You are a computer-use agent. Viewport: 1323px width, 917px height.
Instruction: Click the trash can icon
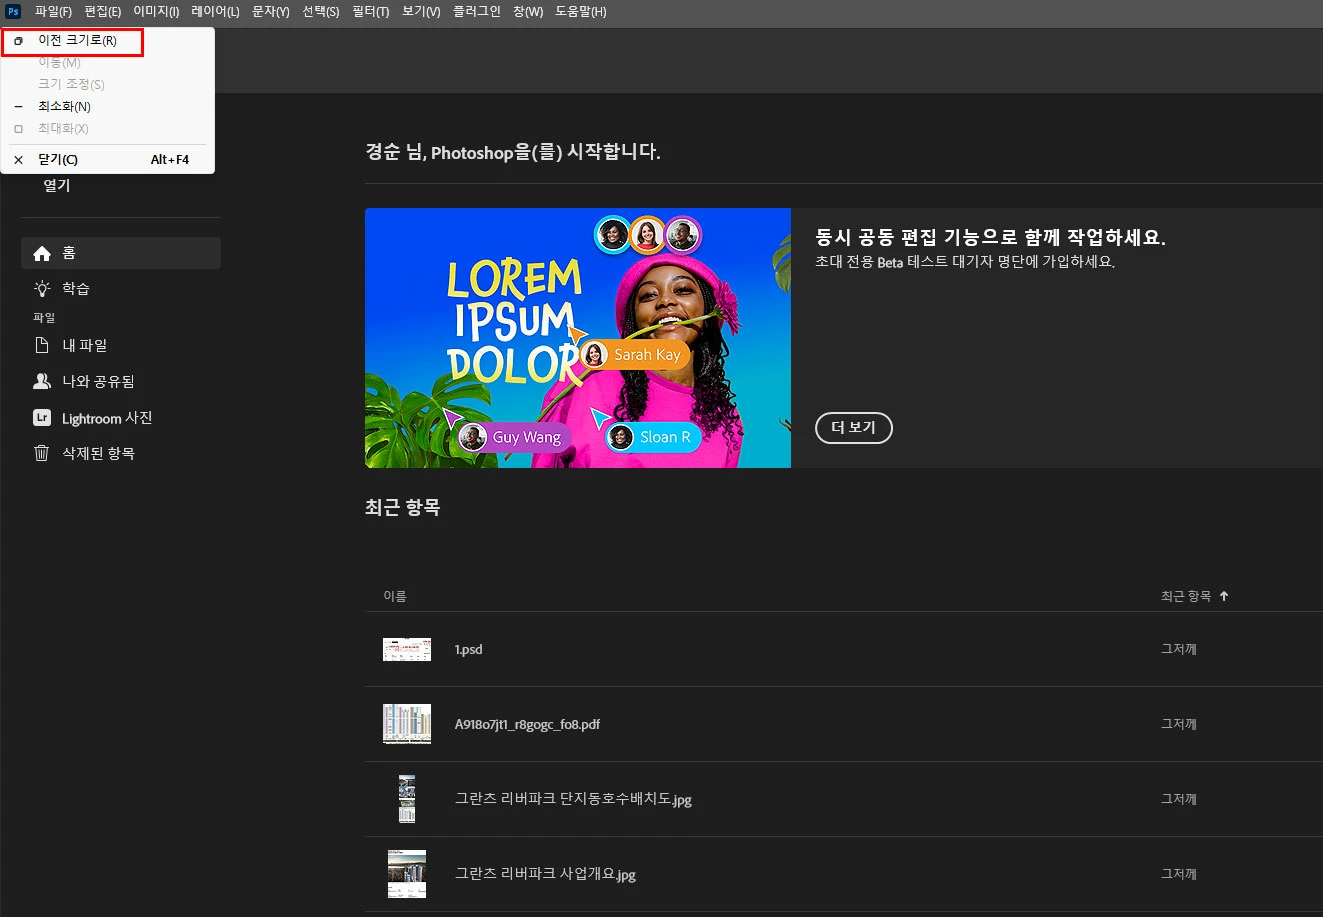click(x=42, y=453)
